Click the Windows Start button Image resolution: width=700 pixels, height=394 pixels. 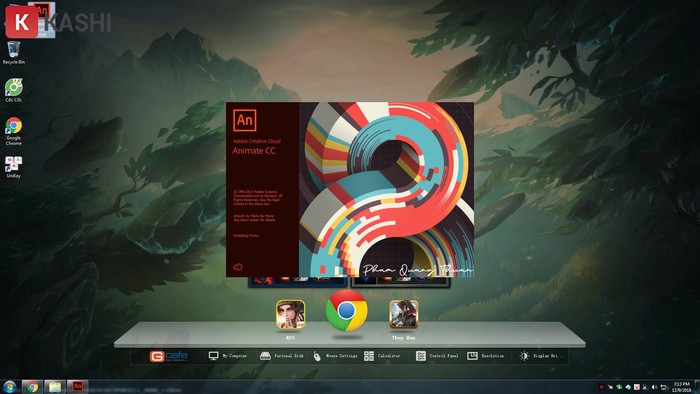coord(9,386)
